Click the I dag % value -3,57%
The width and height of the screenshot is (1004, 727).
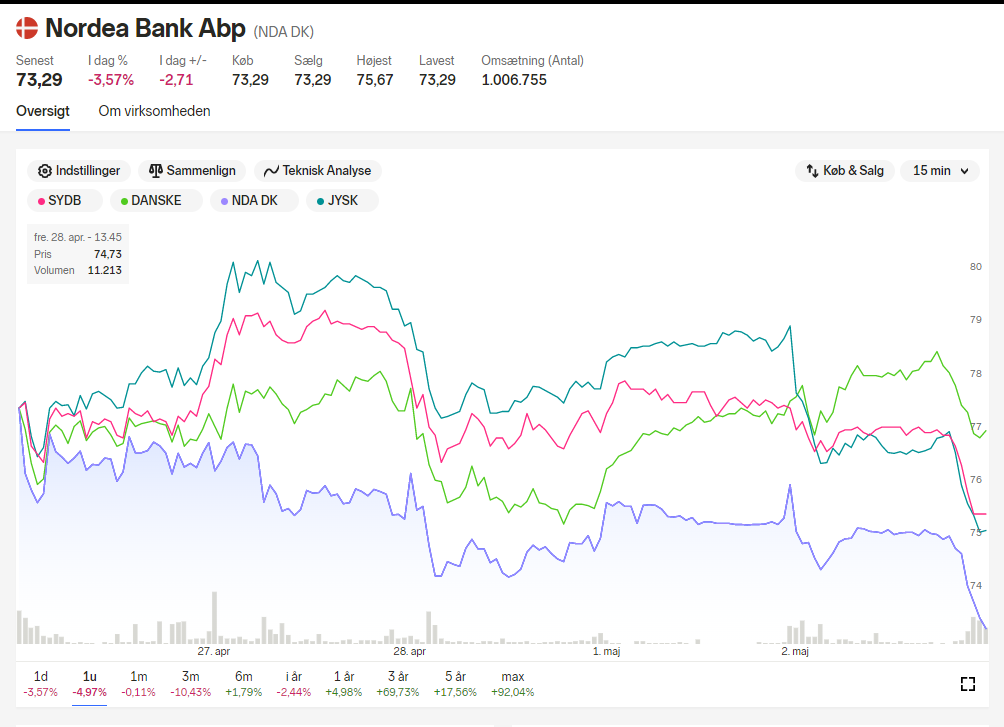(111, 80)
